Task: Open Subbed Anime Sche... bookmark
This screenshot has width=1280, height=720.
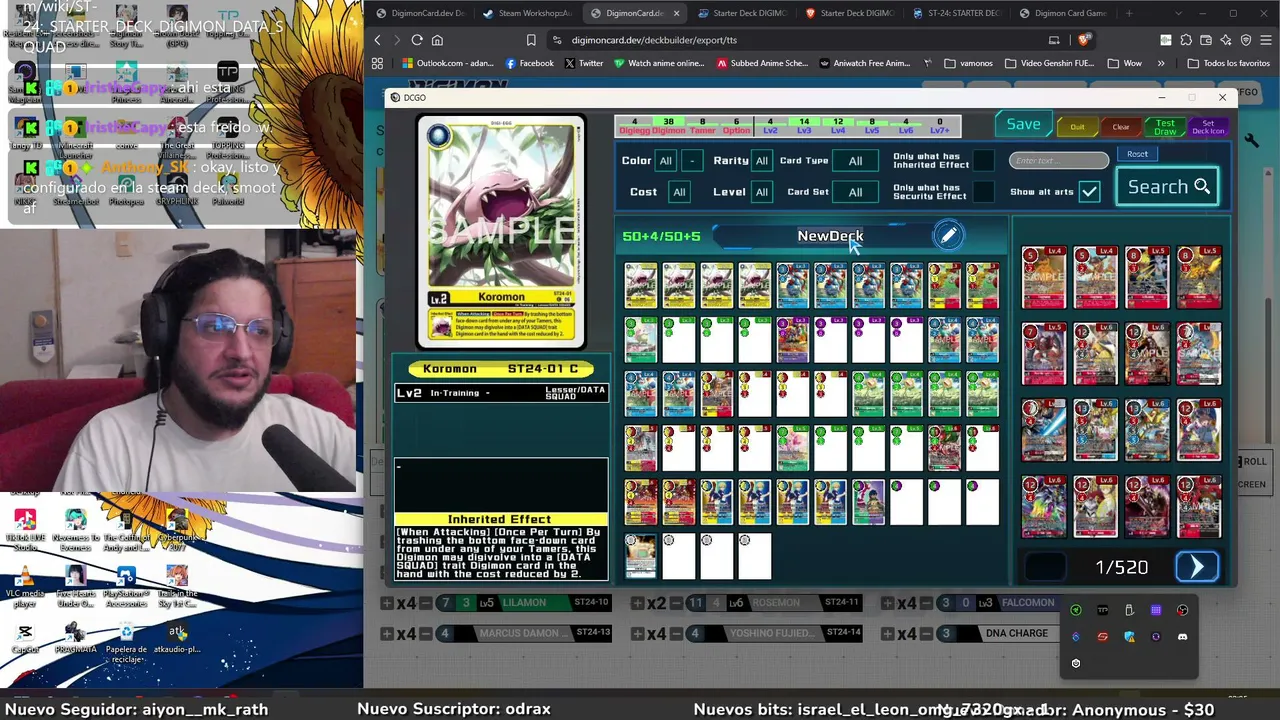Action: [762, 63]
